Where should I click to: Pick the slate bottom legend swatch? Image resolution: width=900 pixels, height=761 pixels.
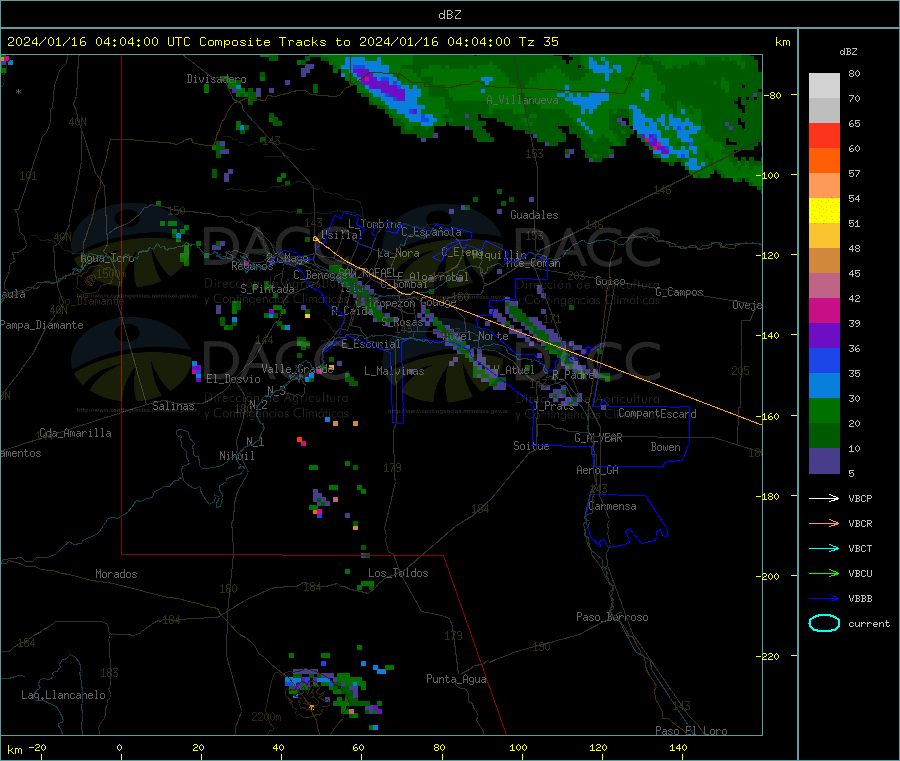click(x=824, y=461)
